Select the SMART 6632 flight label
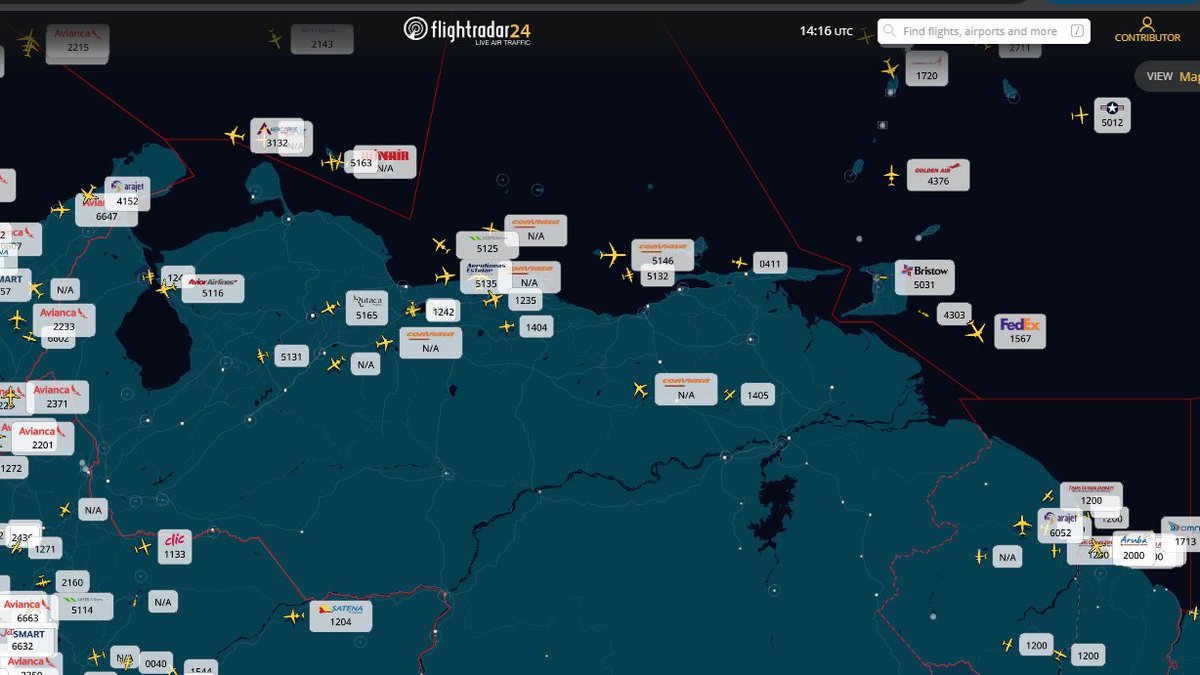The height and width of the screenshot is (675, 1200). pos(29,641)
